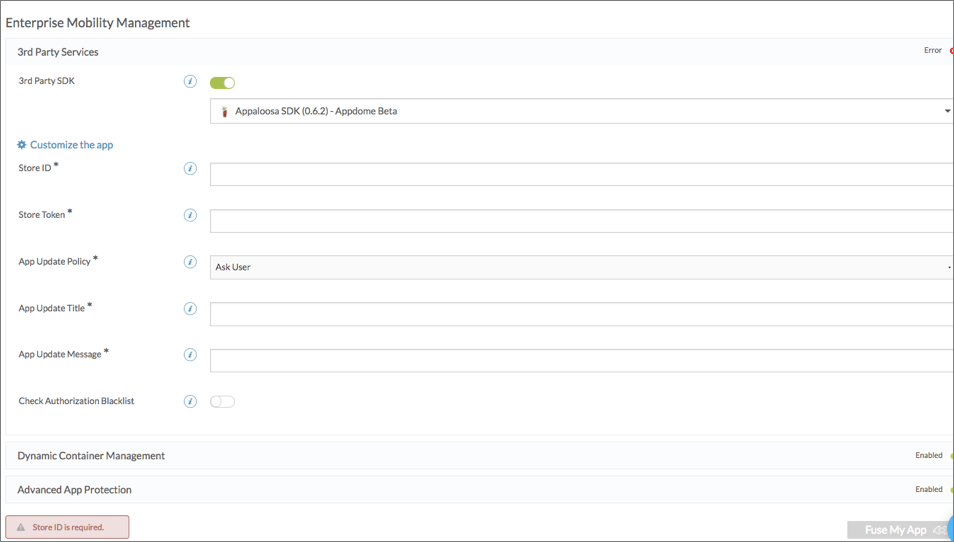Image resolution: width=954 pixels, height=542 pixels.
Task: Show info for App Update Policy
Action: (190, 262)
